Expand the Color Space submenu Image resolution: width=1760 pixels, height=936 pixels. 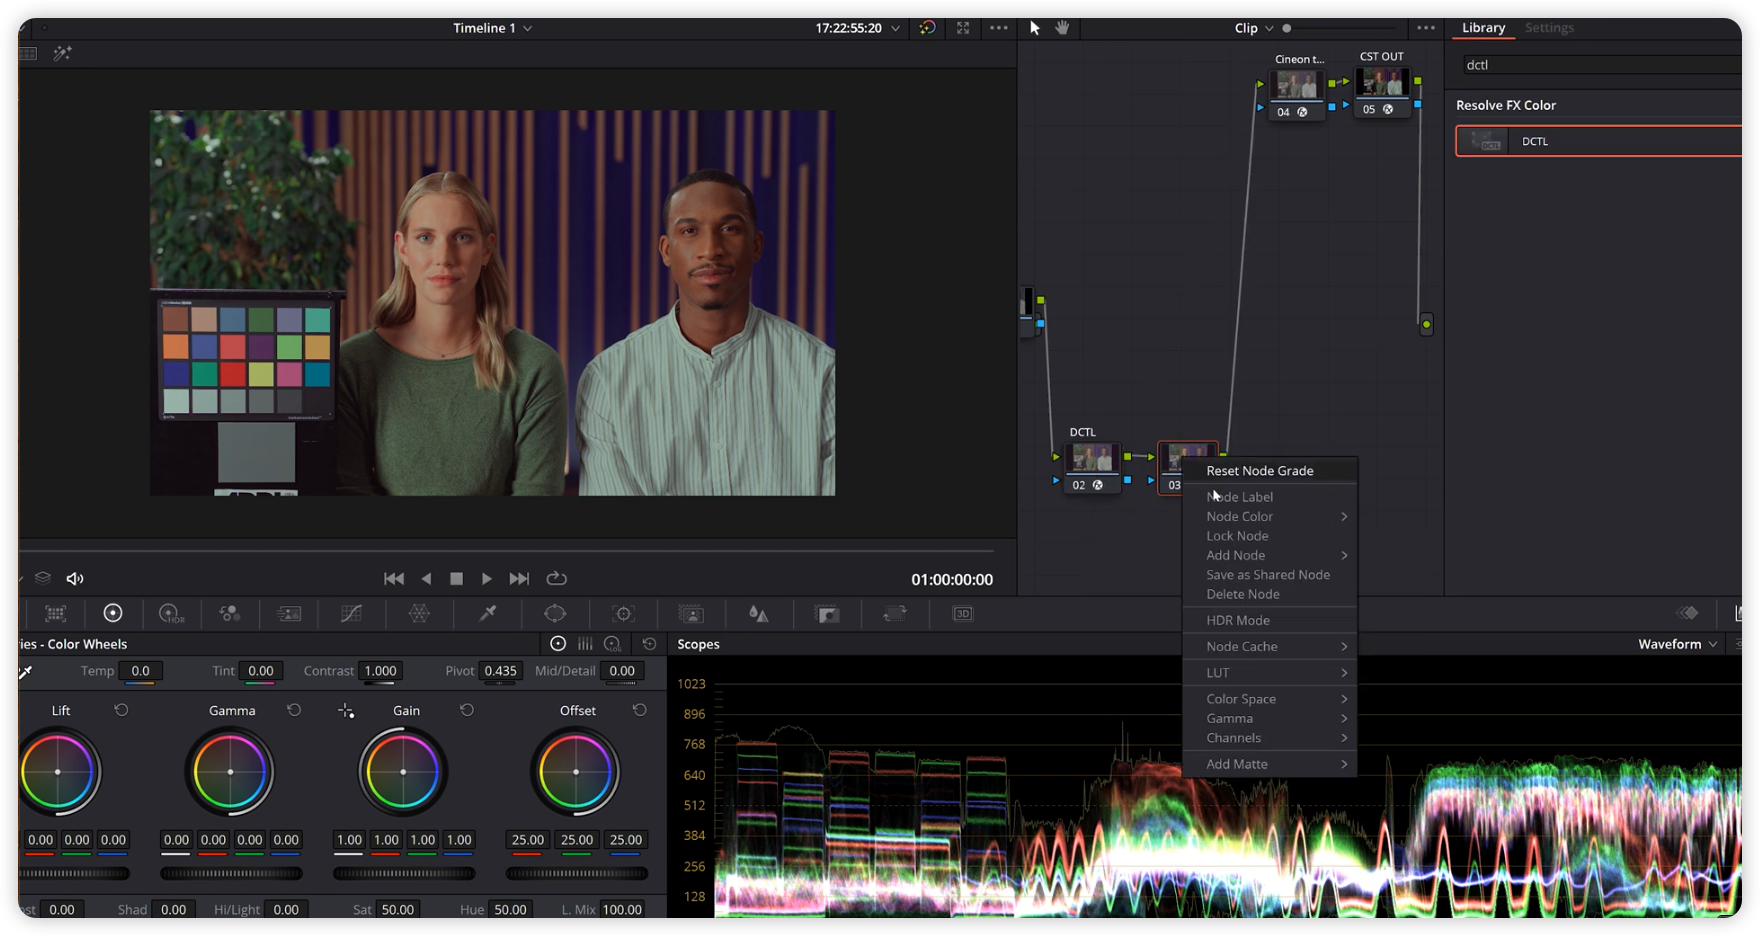click(1269, 699)
